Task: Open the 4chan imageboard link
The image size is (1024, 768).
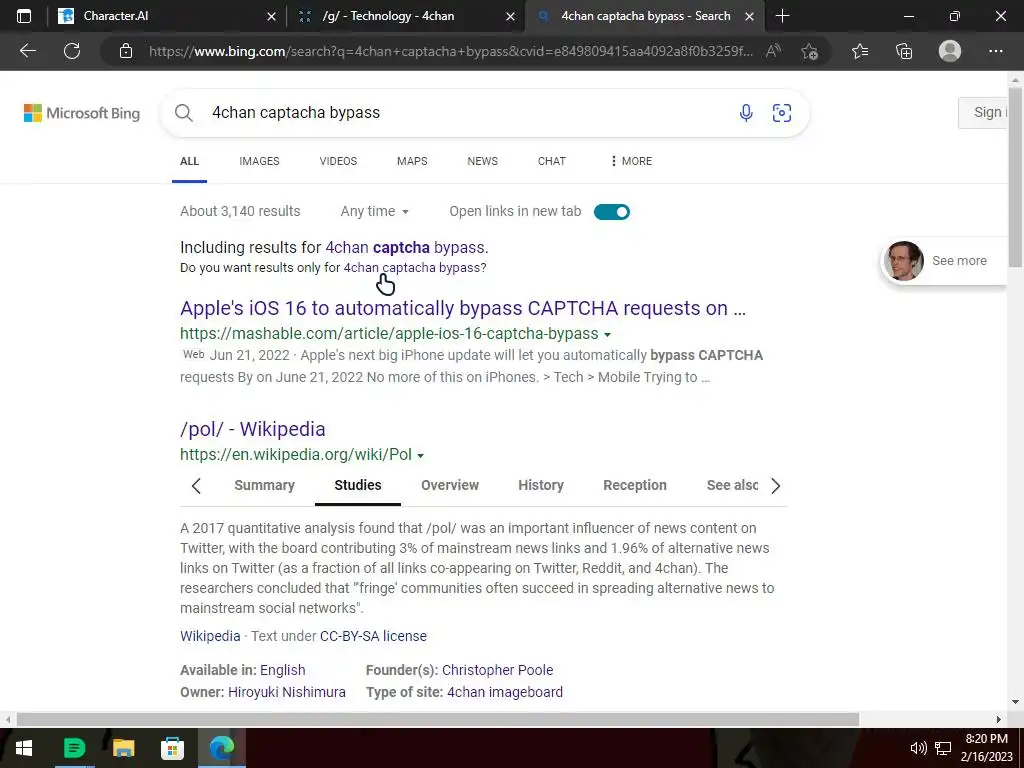Action: tap(505, 692)
